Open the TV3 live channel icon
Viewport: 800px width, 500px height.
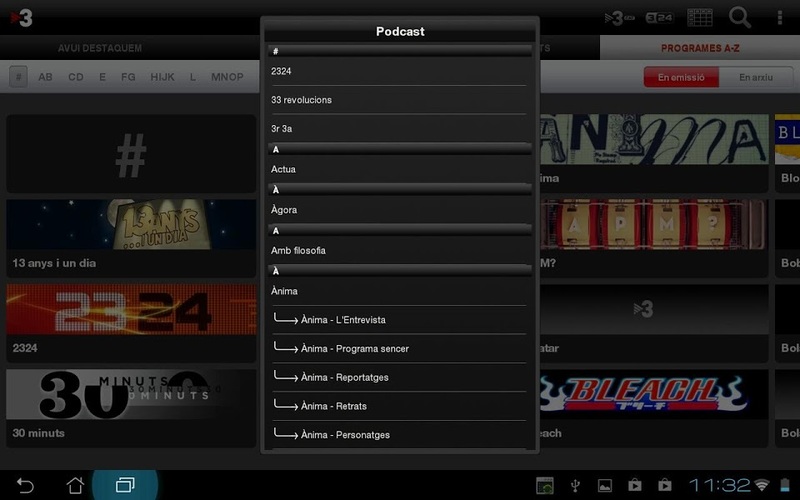(619, 18)
